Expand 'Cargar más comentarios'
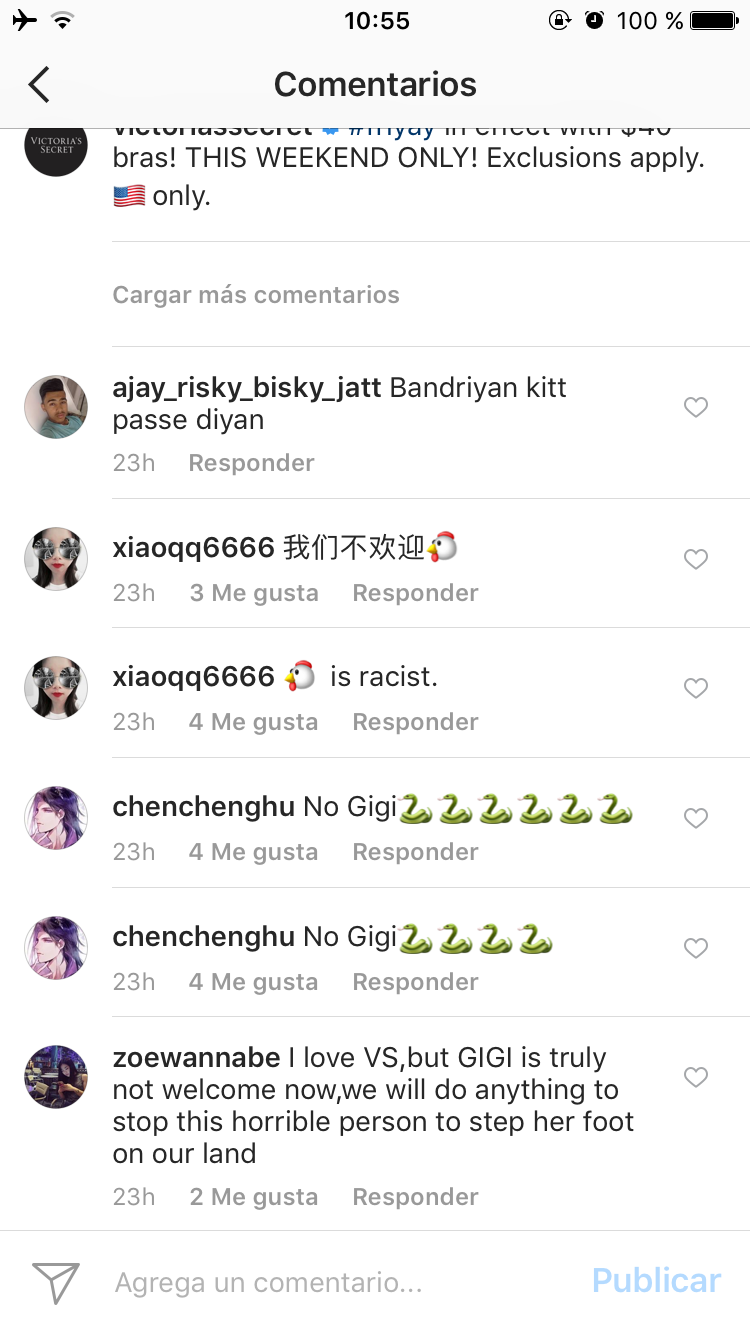Image resolution: width=750 pixels, height=1334 pixels. pos(256,295)
